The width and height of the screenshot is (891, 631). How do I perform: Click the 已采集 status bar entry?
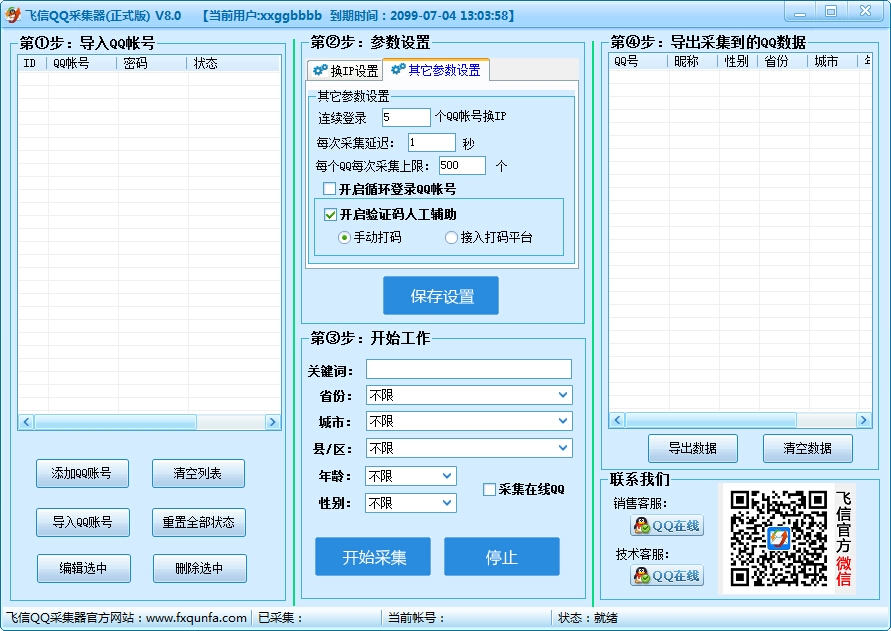pyautogui.click(x=281, y=618)
